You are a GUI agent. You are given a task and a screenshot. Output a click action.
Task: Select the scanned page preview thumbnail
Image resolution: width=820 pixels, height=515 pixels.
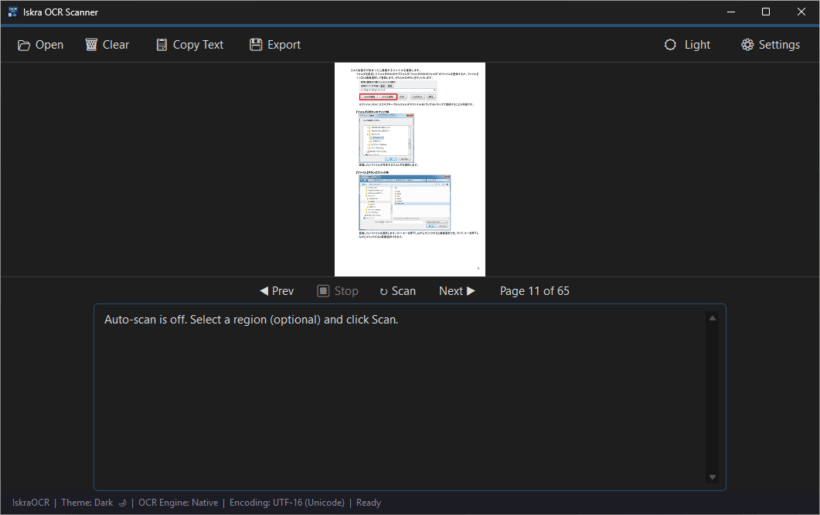click(410, 169)
